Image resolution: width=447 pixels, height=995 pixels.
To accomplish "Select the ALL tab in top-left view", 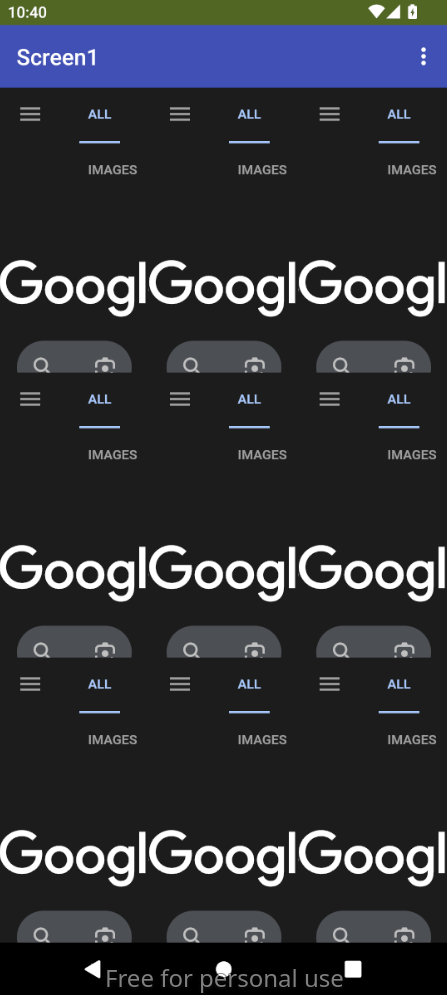I will pyautogui.click(x=100, y=115).
